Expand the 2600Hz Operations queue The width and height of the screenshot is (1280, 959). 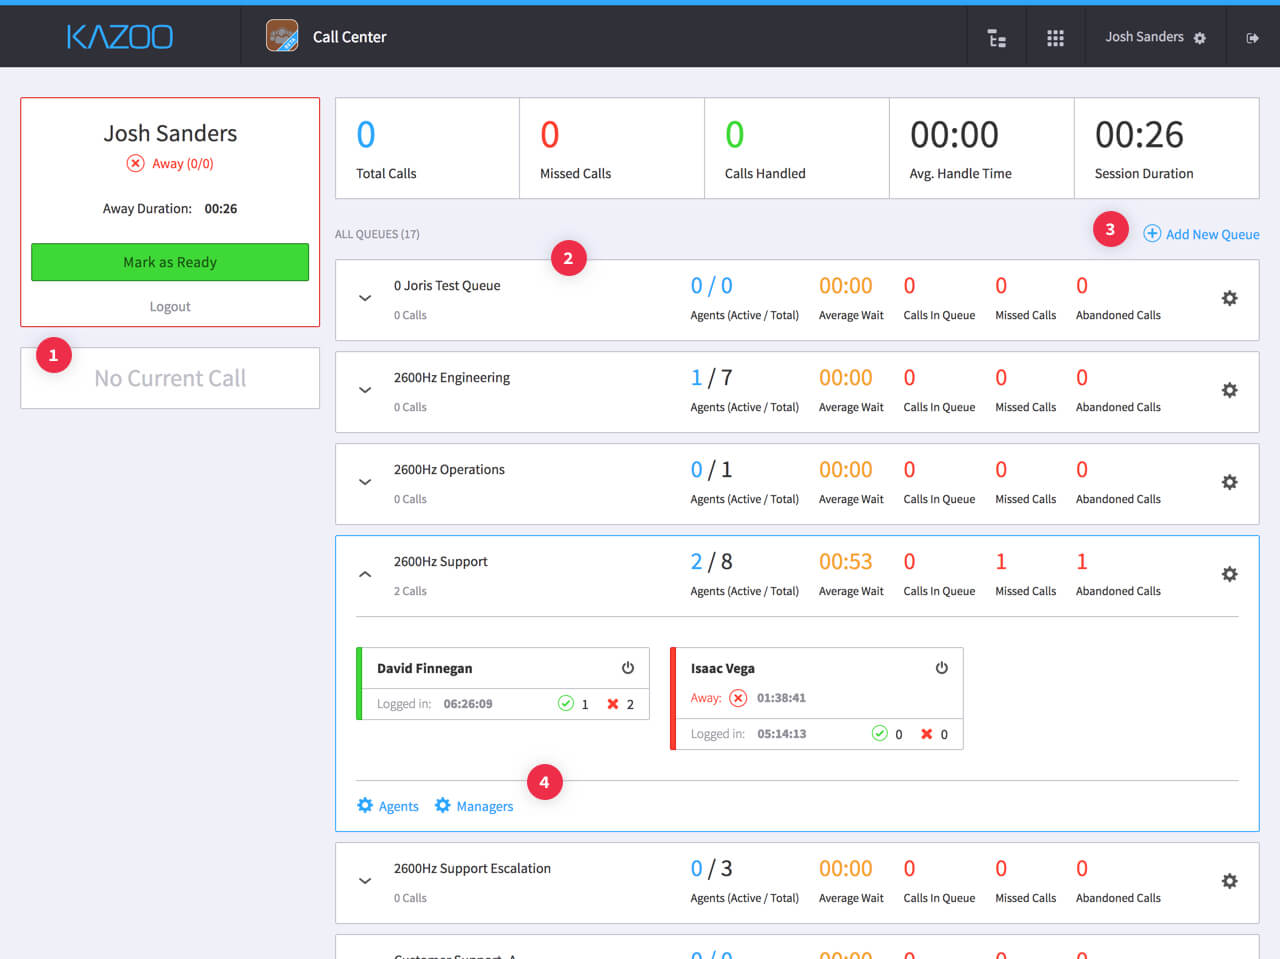point(365,482)
